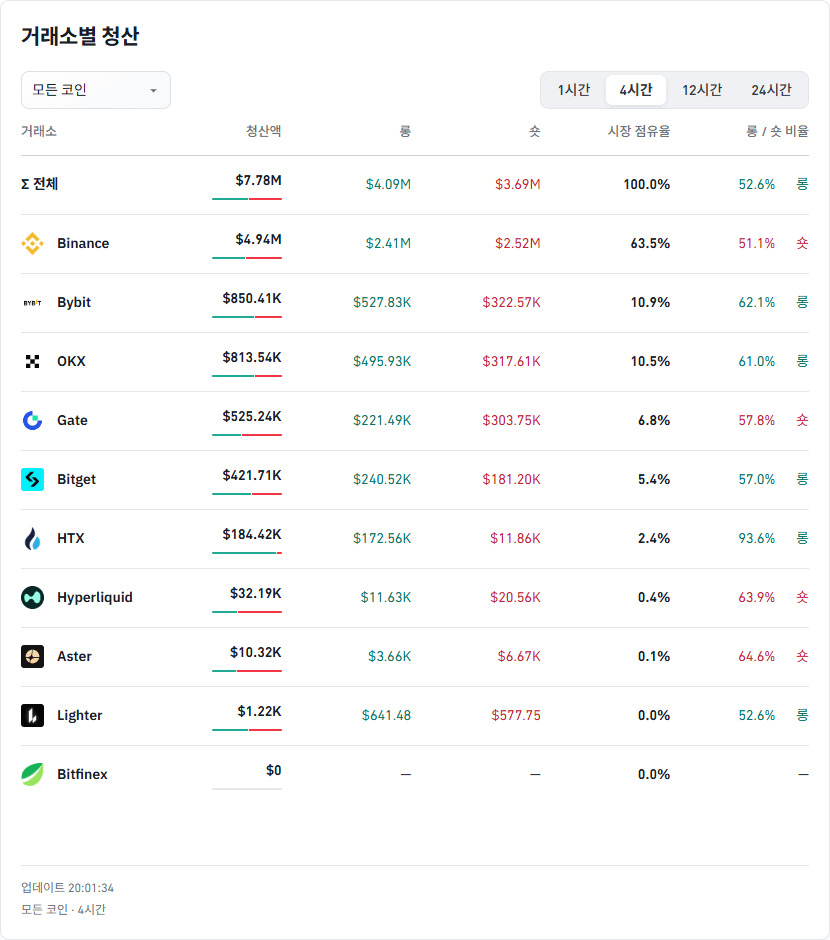Viewport: 830px width, 940px height.
Task: Click Aster short ratio 64.6%
Action: (756, 656)
